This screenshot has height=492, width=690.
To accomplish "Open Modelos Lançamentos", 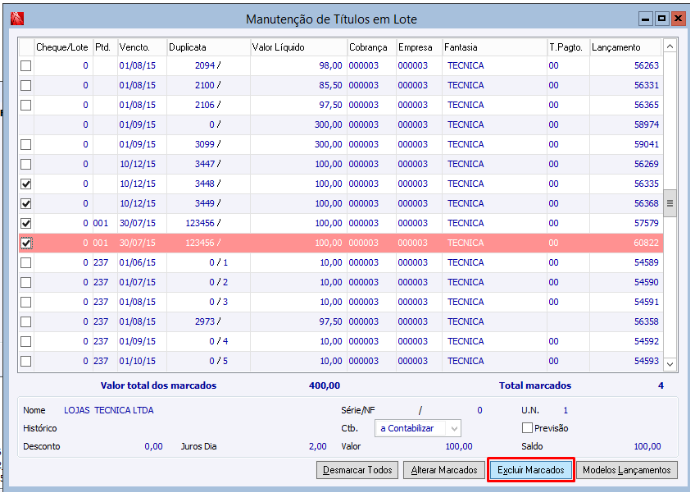I will 629,470.
